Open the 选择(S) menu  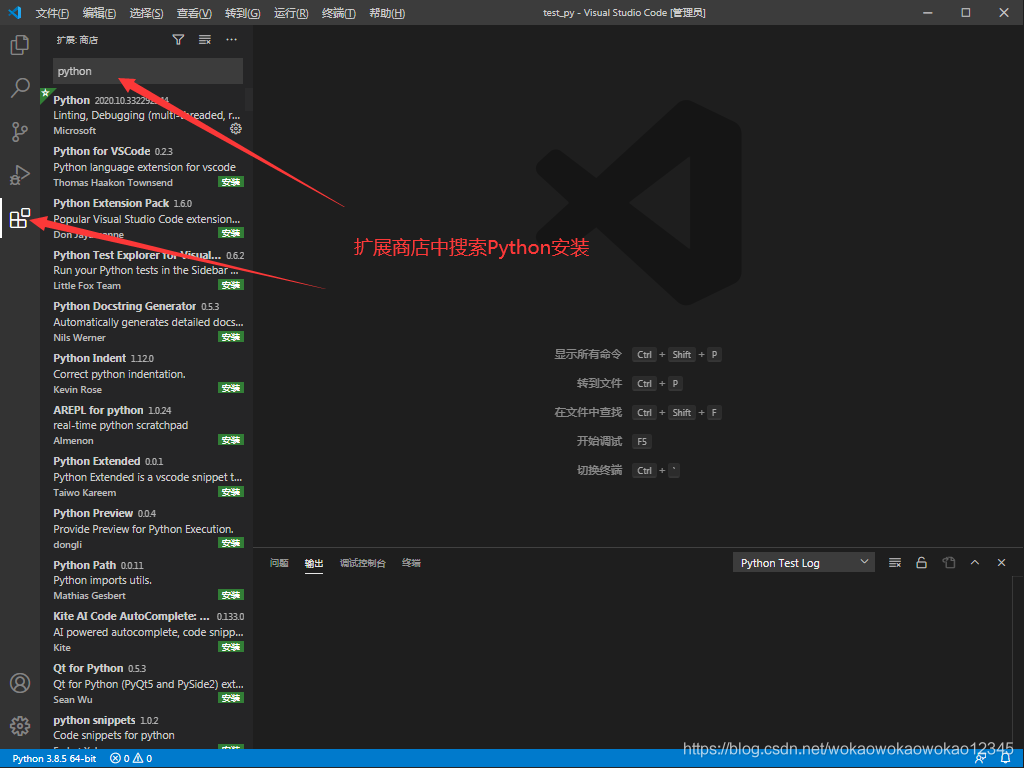146,13
